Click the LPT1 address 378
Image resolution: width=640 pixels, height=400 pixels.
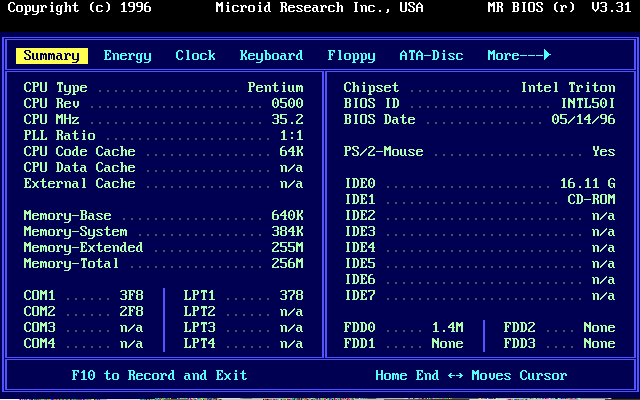coord(291,295)
